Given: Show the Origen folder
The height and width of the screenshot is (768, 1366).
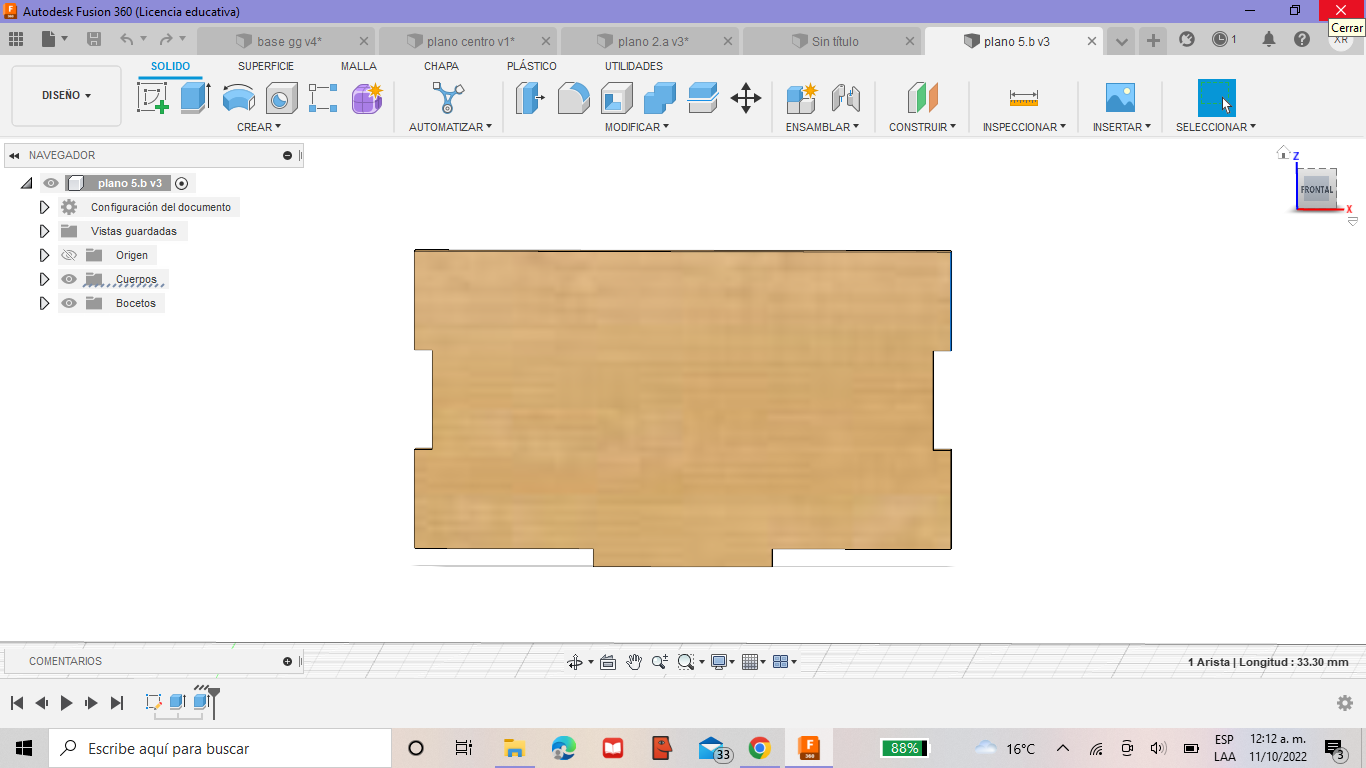Looking at the screenshot, I should pos(69,255).
